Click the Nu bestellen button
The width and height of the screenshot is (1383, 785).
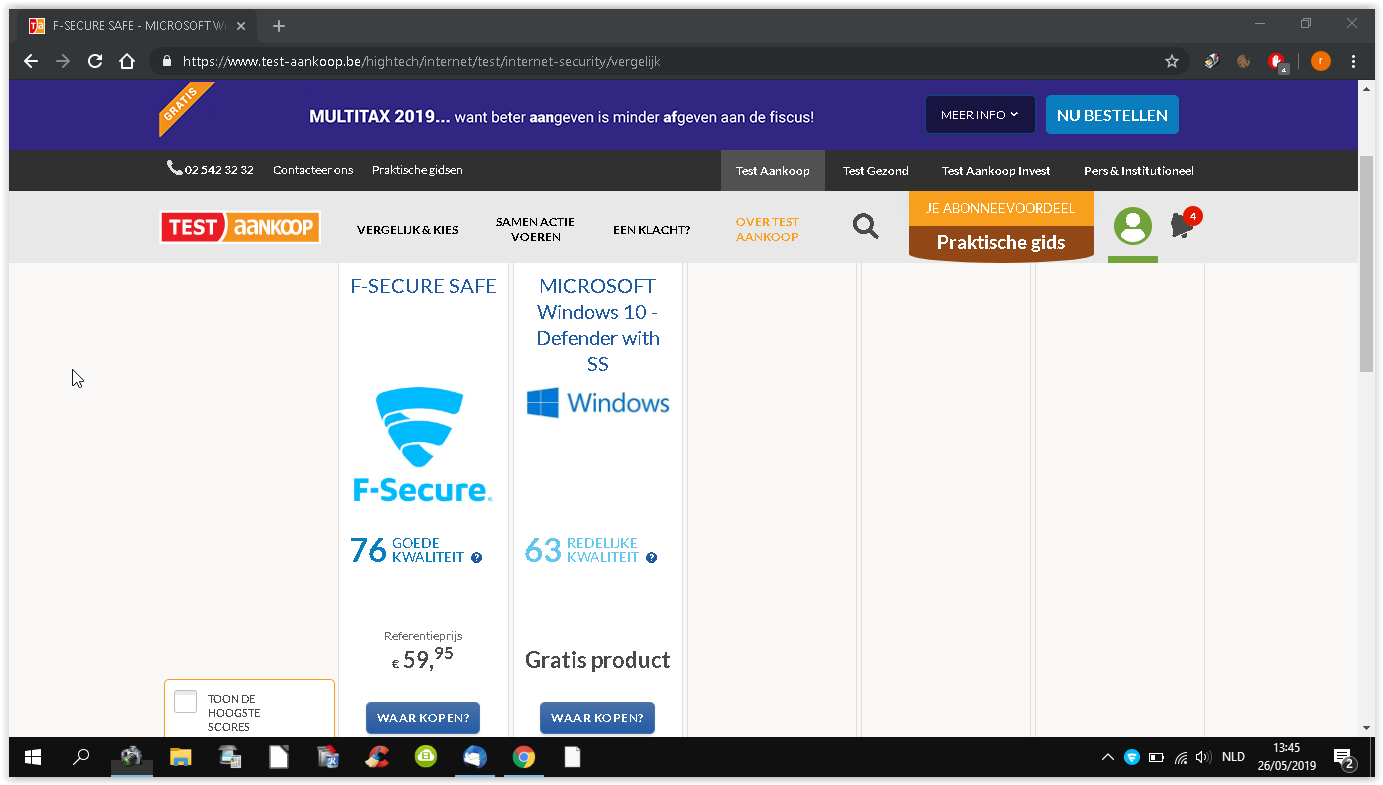coord(1112,115)
